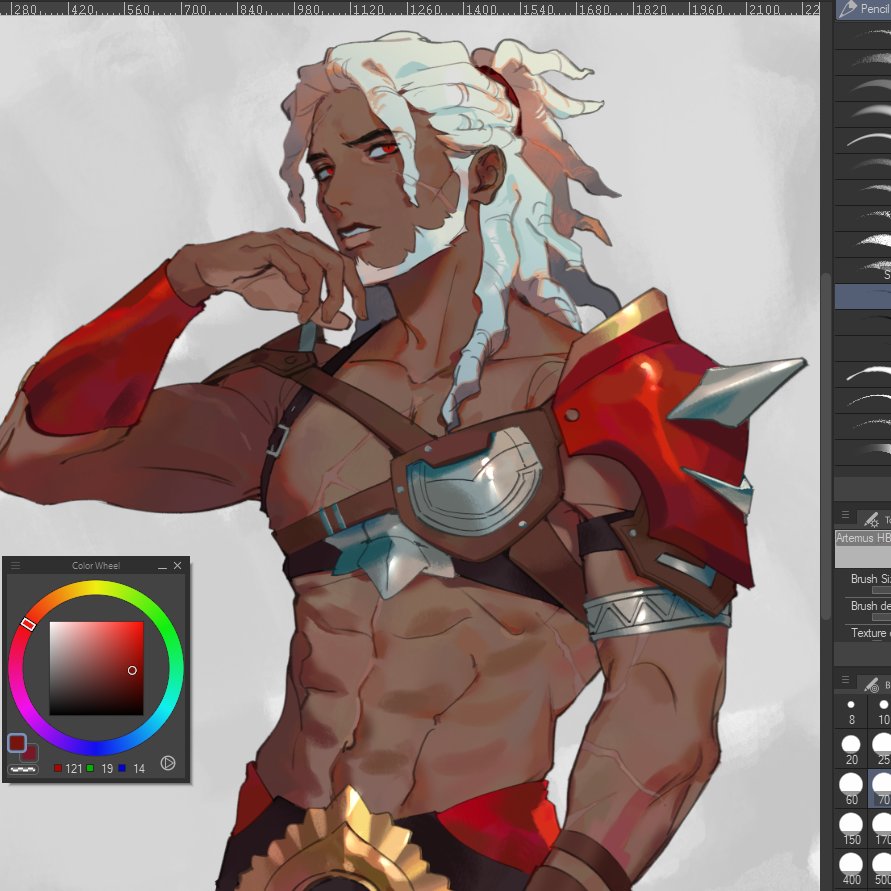This screenshot has height=891, width=891.
Task: Click the Artemus HB brush name box
Action: point(863,549)
